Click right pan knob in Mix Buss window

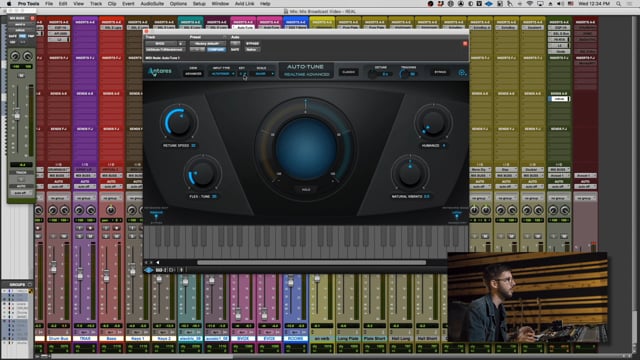click(x=28, y=56)
